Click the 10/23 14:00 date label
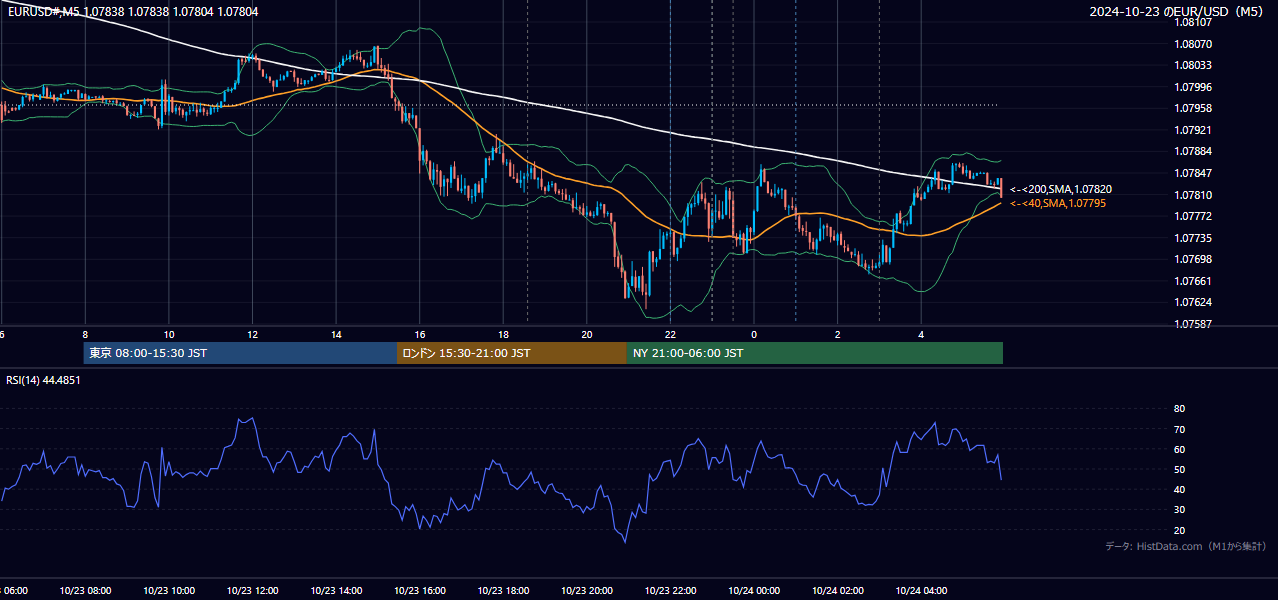Viewport: 1278px width, 600px height. pyautogui.click(x=336, y=591)
